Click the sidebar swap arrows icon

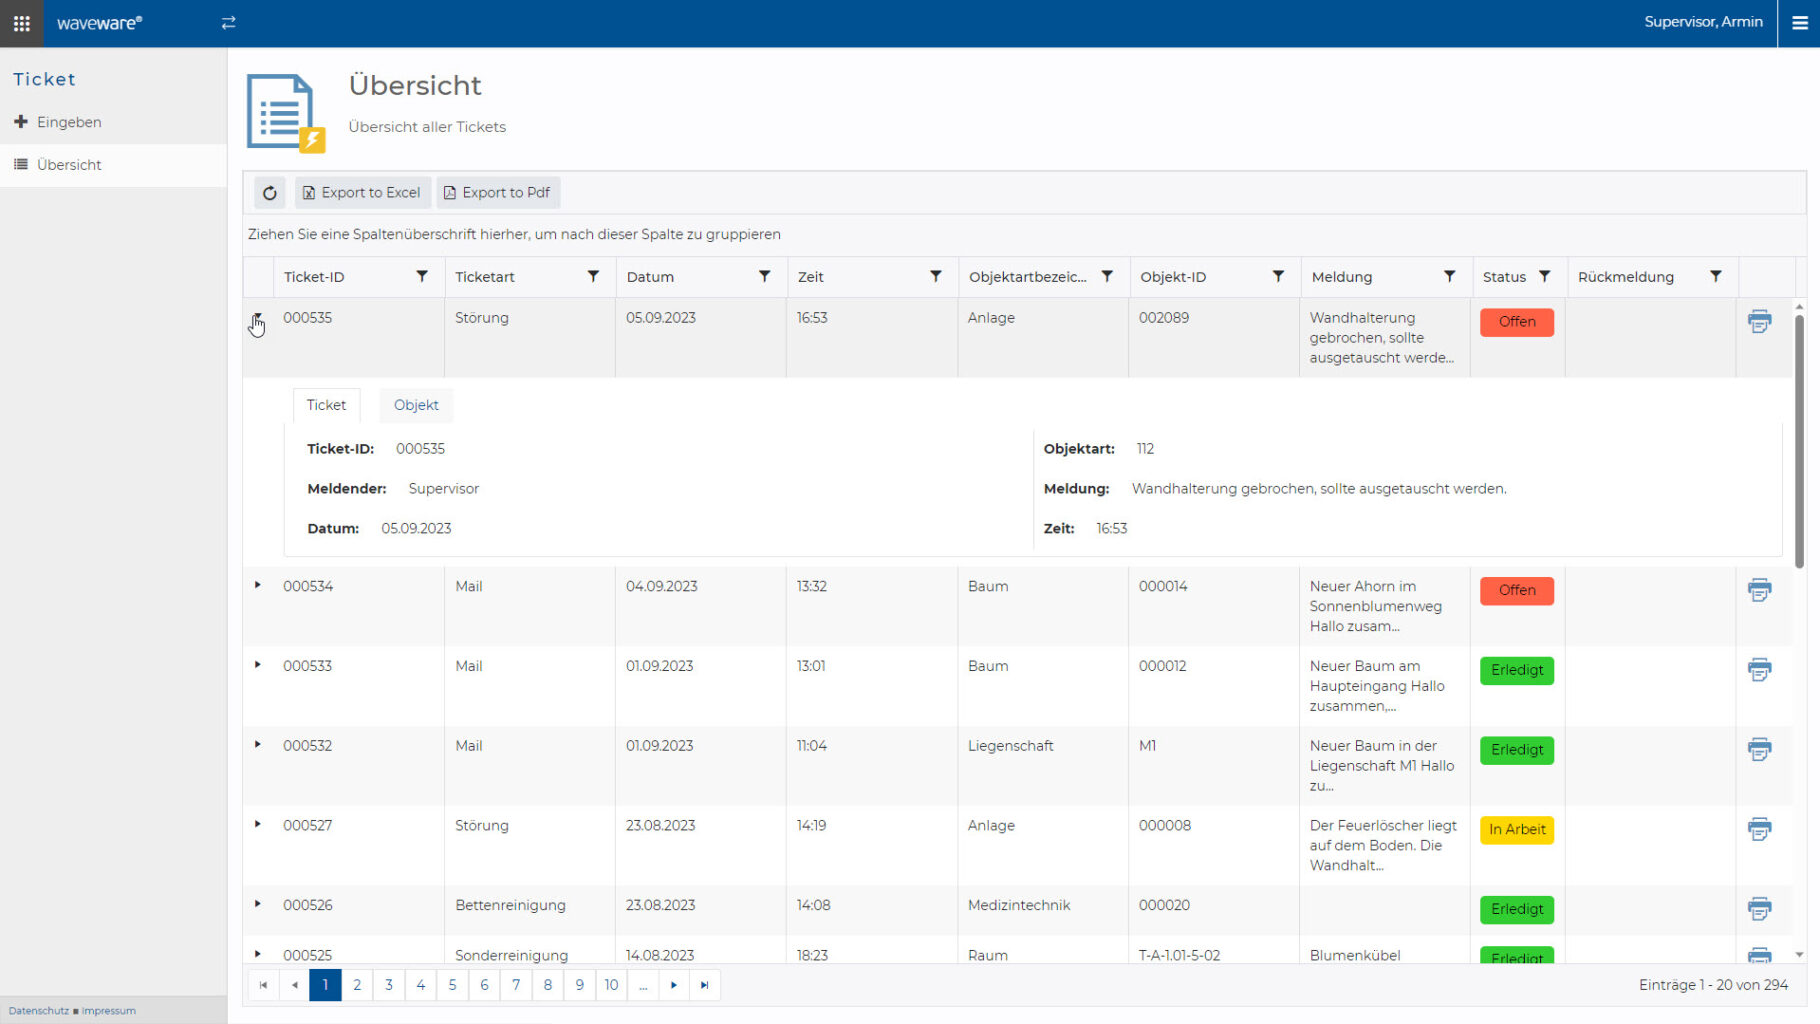click(x=228, y=23)
